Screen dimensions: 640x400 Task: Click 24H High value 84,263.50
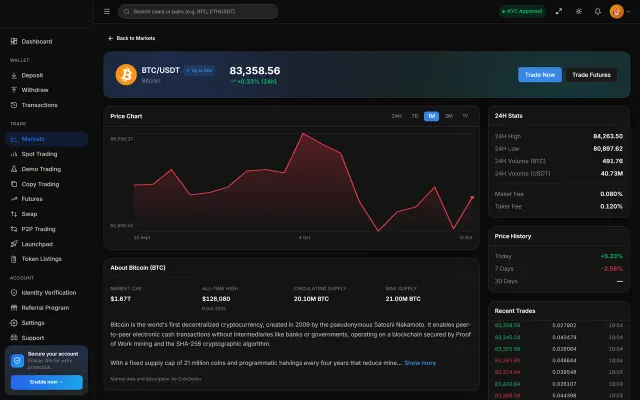pos(608,136)
